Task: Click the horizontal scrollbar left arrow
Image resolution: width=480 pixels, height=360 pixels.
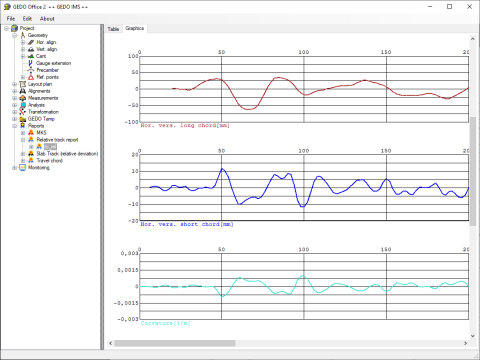Action: [111, 343]
